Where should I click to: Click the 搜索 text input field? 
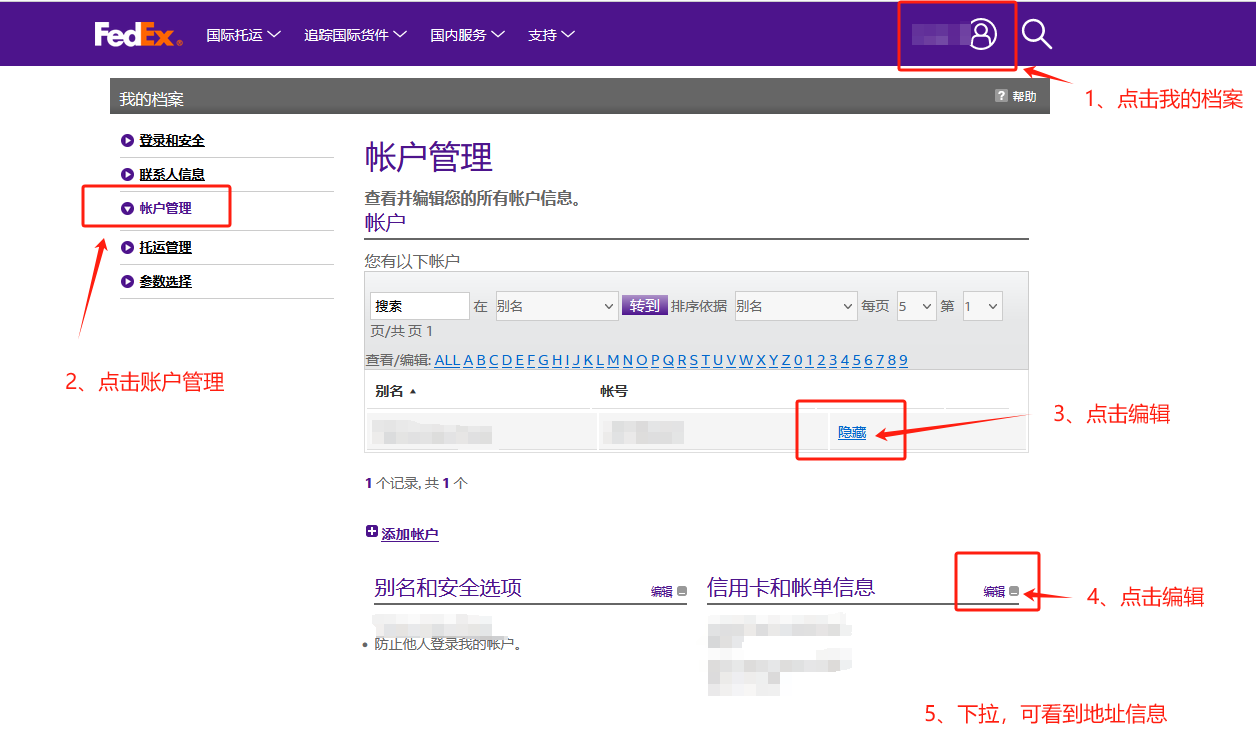pos(419,306)
